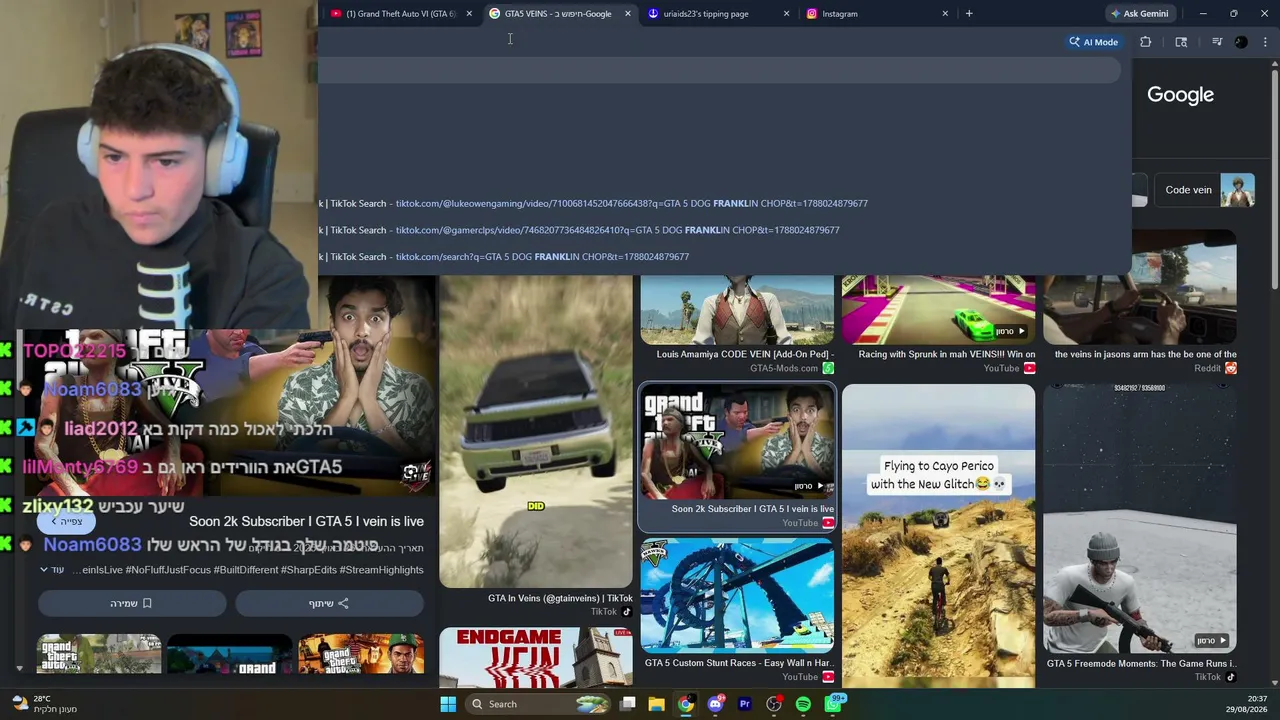Image resolution: width=1280 pixels, height=720 pixels.
Task: Launch Premiere Pro from the taskbar
Action: (744, 704)
